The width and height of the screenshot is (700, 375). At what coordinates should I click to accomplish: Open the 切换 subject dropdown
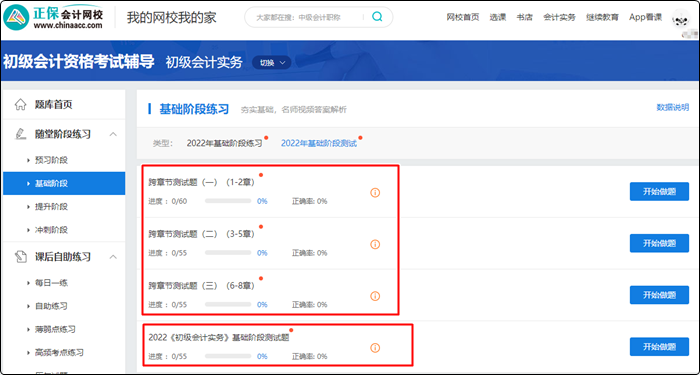(x=272, y=63)
